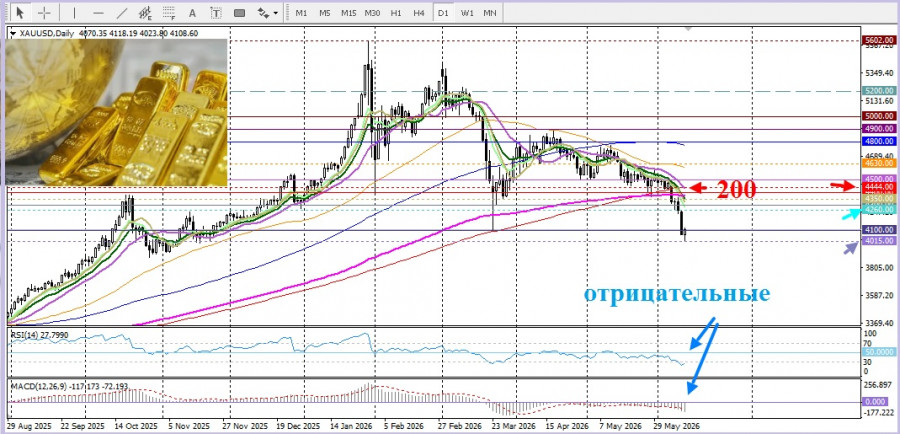Click the 4800.00 price level label
This screenshot has height=434, width=900.
click(x=879, y=141)
